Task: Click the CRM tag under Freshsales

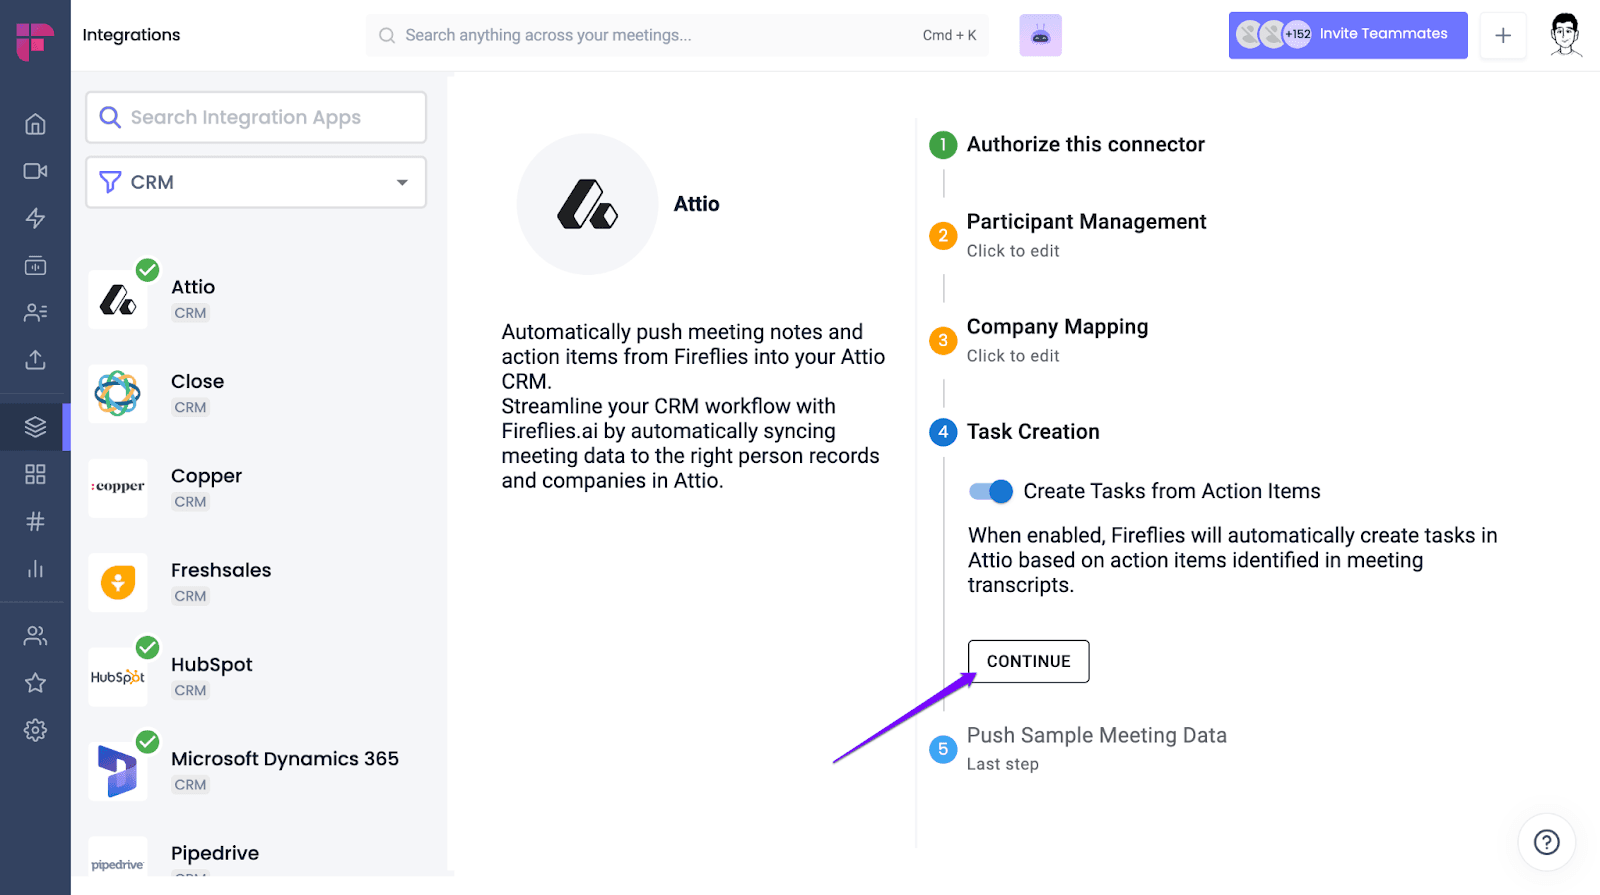Action: tap(190, 596)
